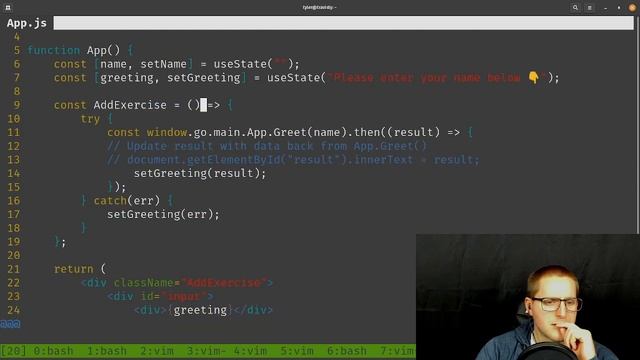Click the empty vim tabline fill area
640x360 pixels.
[x=344, y=23]
